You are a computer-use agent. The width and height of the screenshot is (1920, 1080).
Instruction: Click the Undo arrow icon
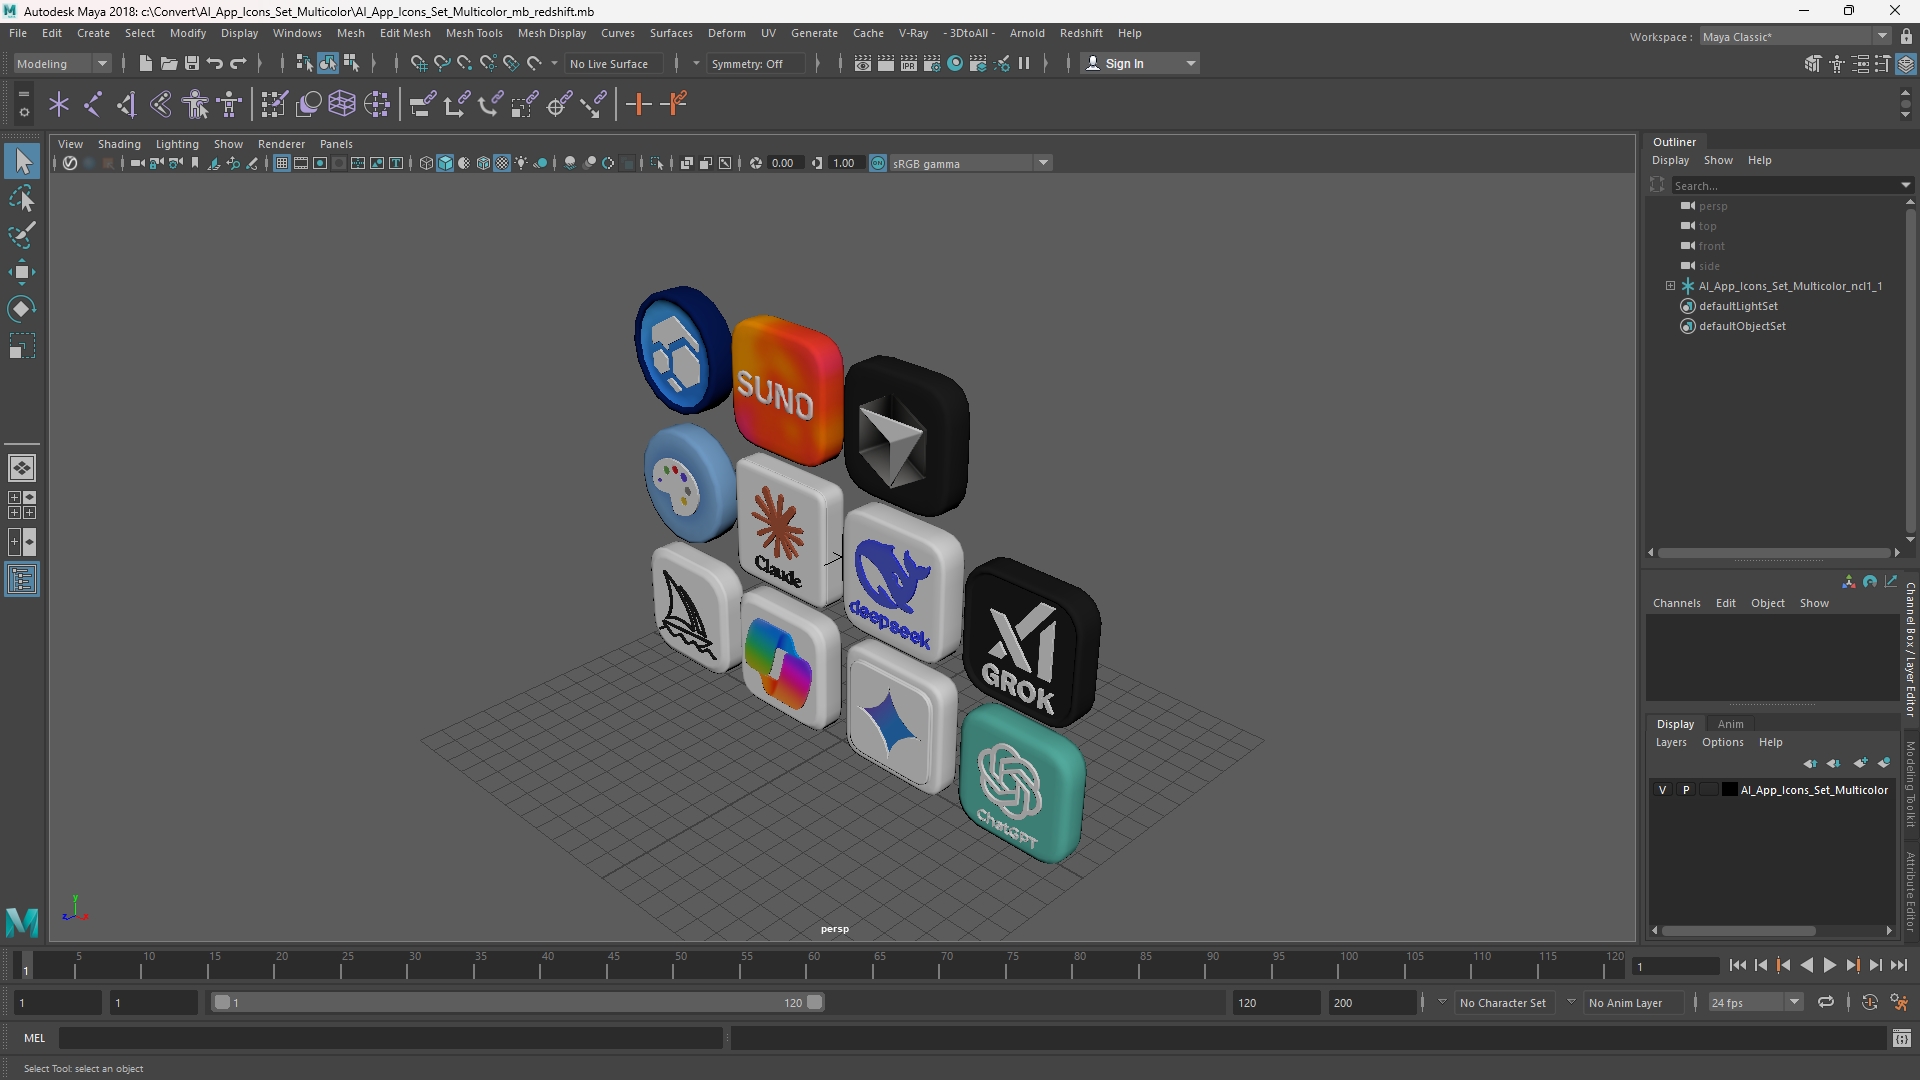pos(214,63)
